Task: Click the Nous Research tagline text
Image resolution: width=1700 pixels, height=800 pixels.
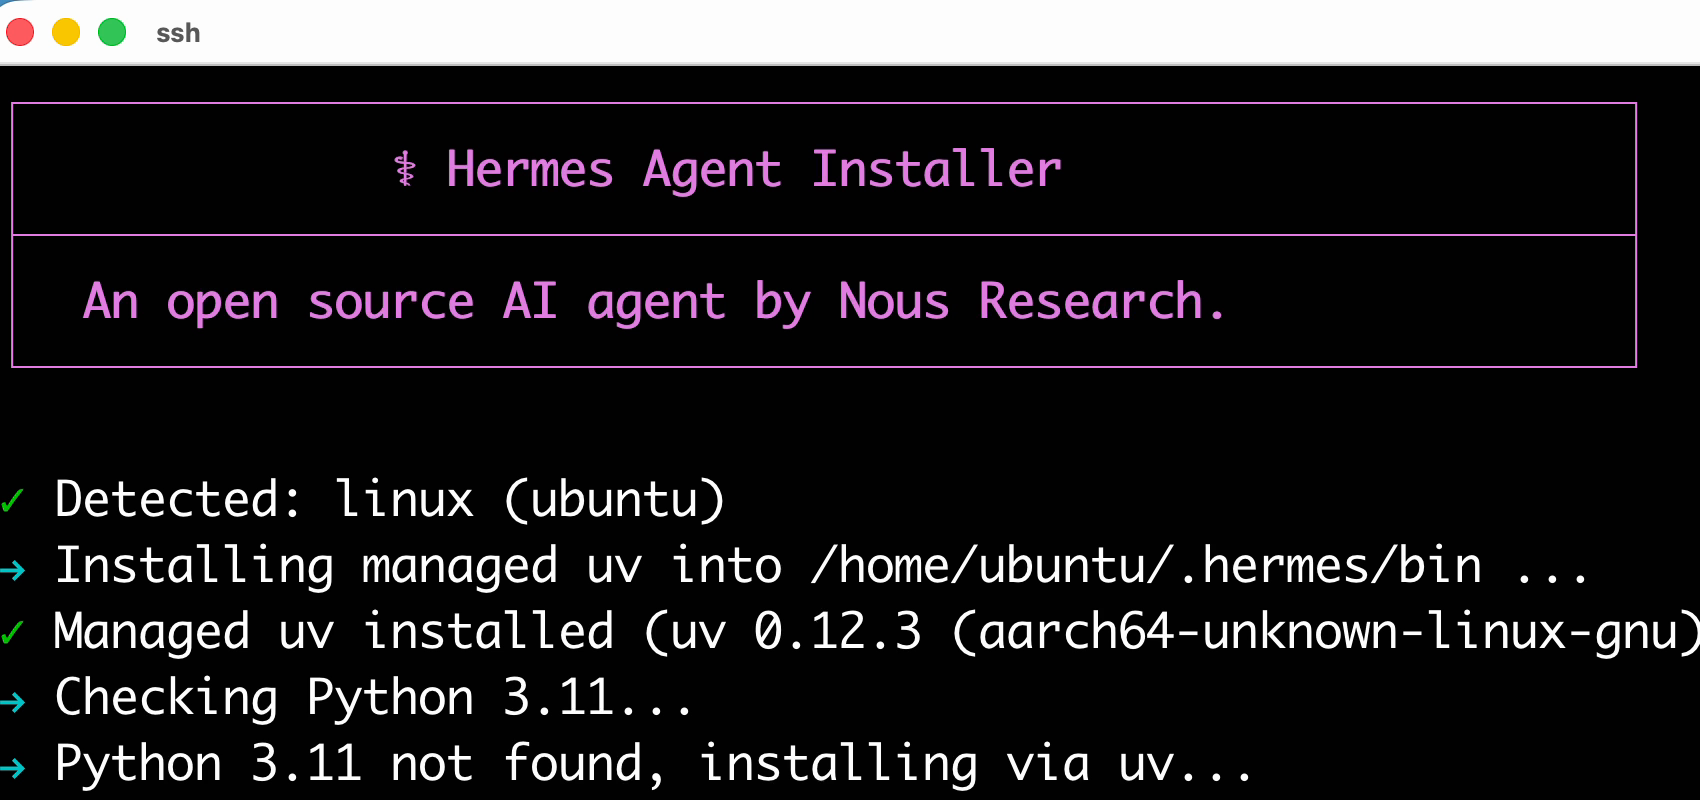Action: point(654,301)
